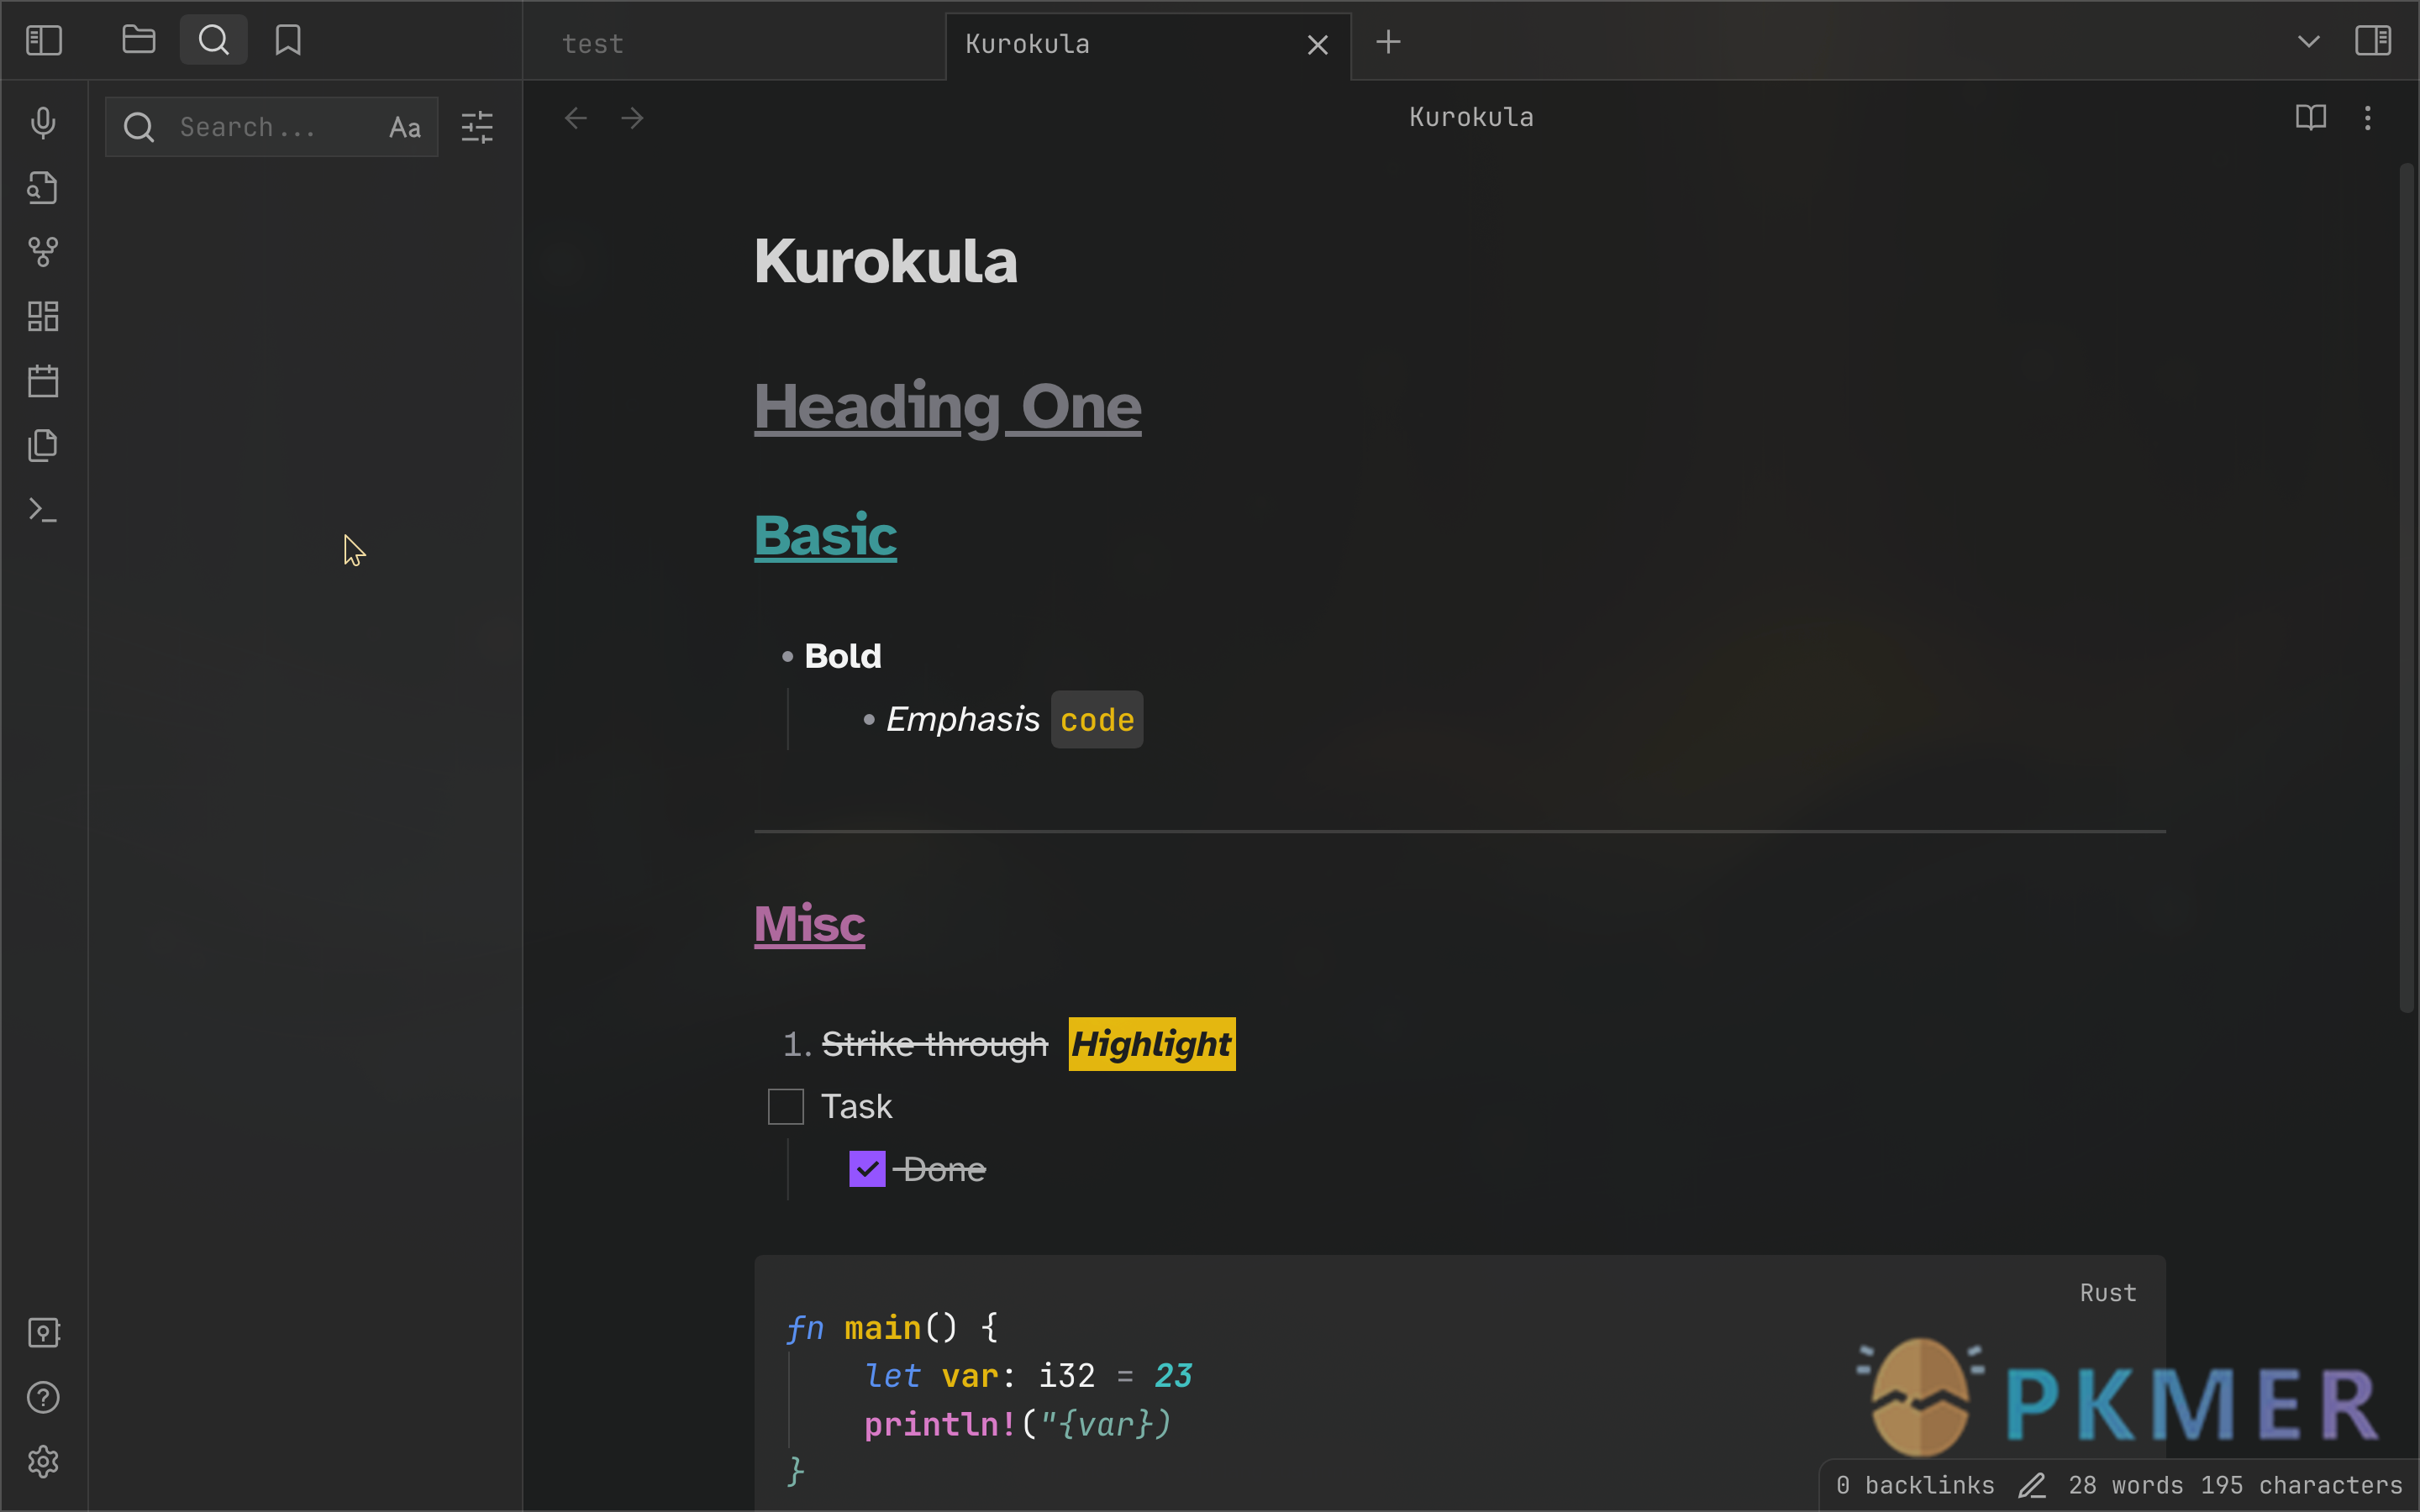Open the bookmarks pane icon
The width and height of the screenshot is (2420, 1512).
(288, 40)
